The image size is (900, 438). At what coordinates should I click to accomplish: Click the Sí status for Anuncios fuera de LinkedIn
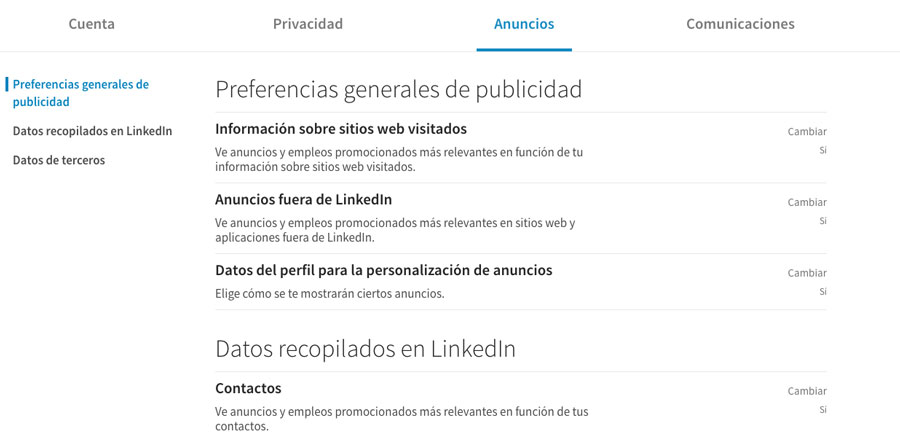tap(823, 220)
